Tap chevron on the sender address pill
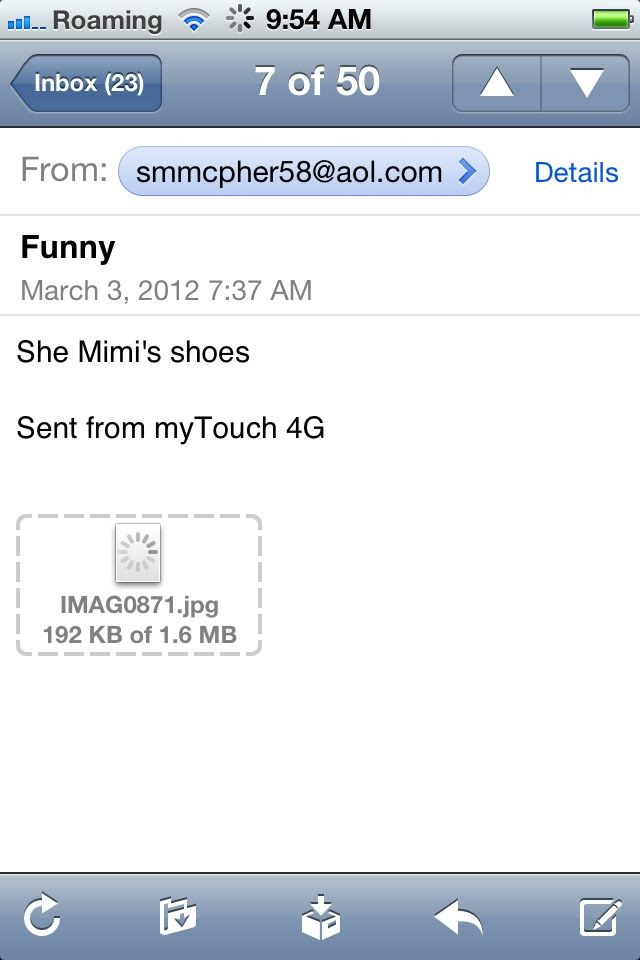 click(x=467, y=171)
